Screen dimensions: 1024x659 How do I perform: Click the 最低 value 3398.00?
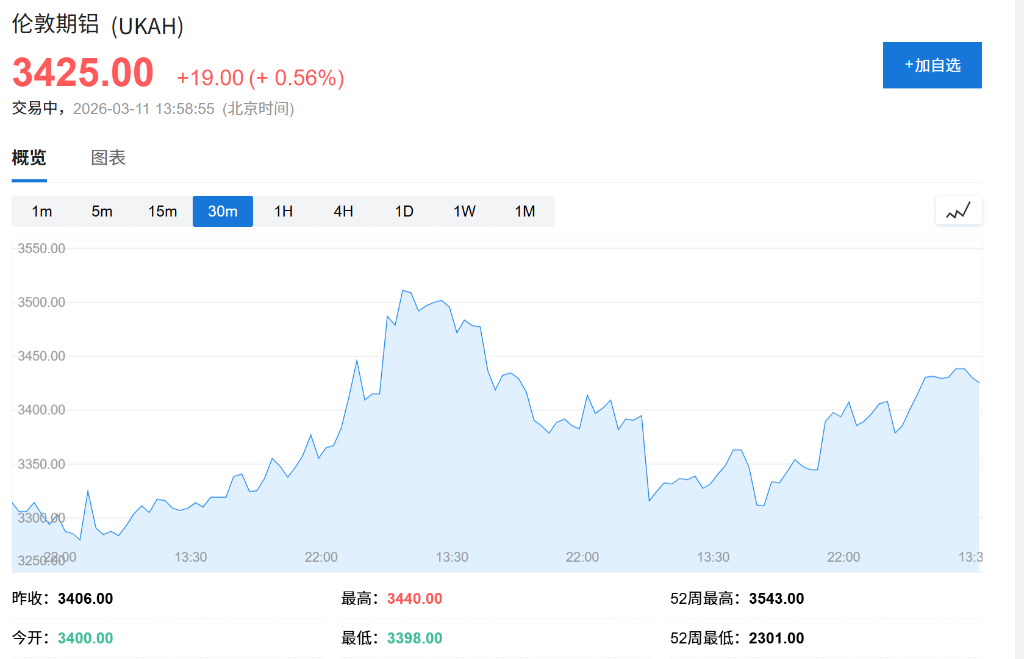(x=415, y=638)
